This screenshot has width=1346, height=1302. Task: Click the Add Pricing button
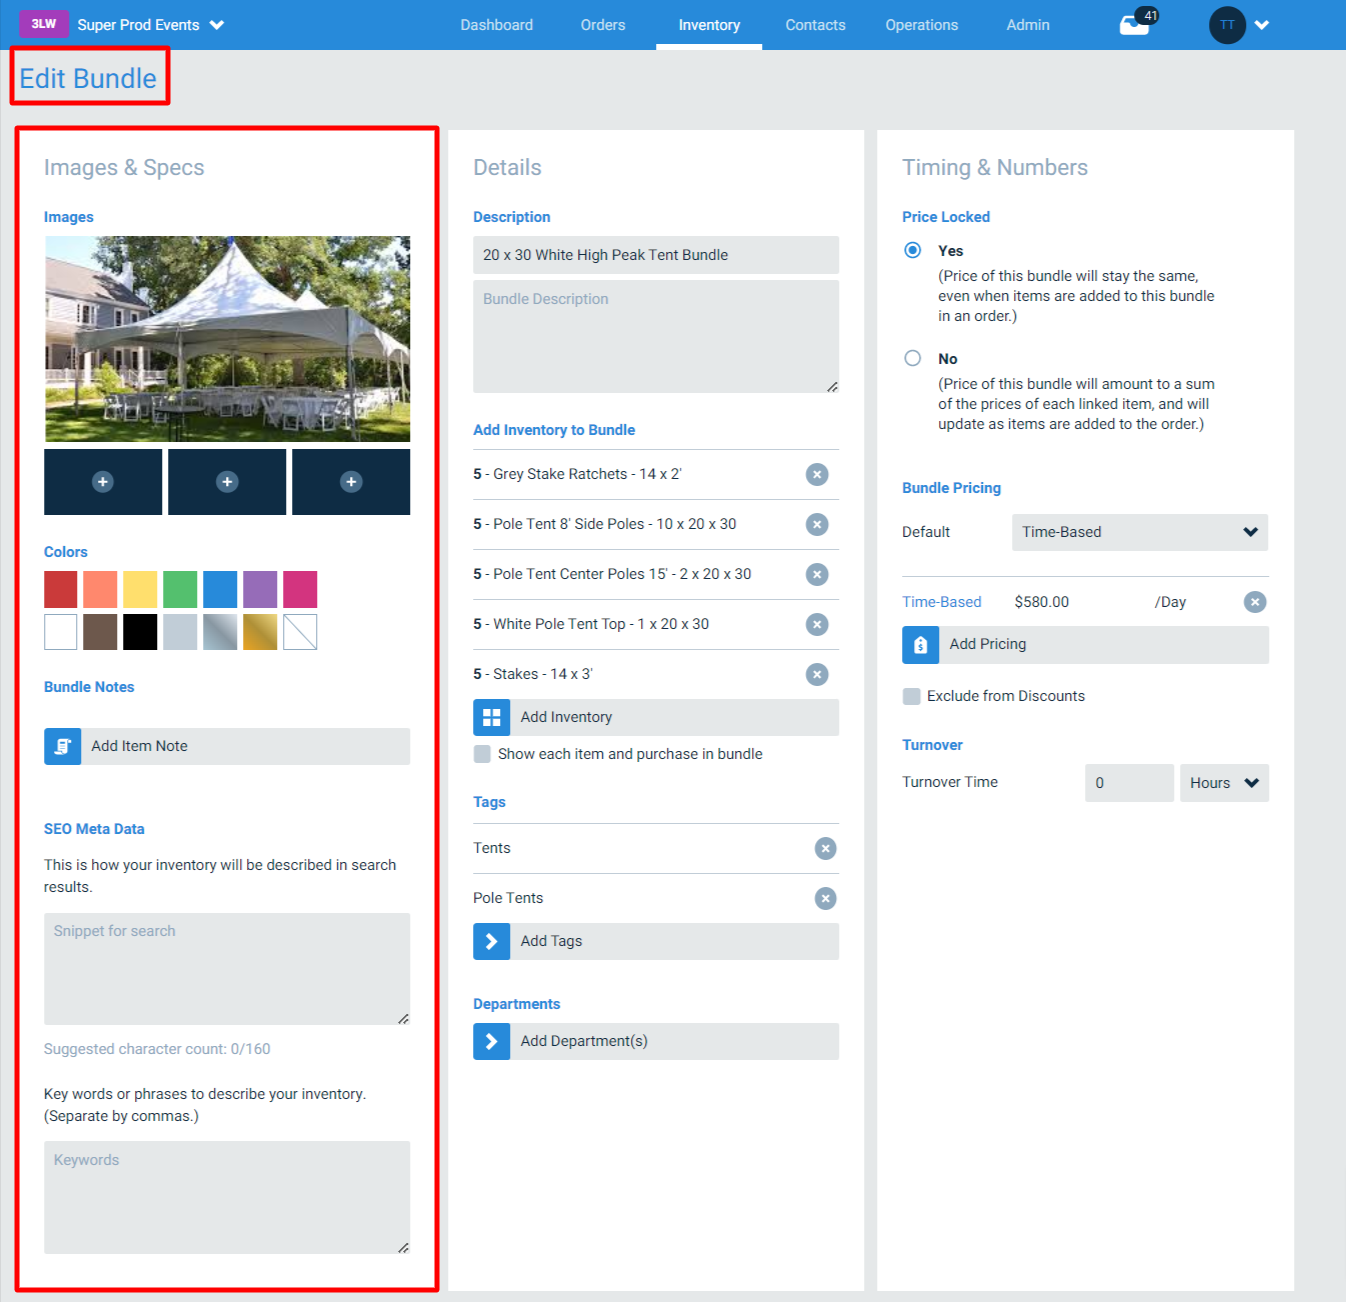tap(1085, 645)
